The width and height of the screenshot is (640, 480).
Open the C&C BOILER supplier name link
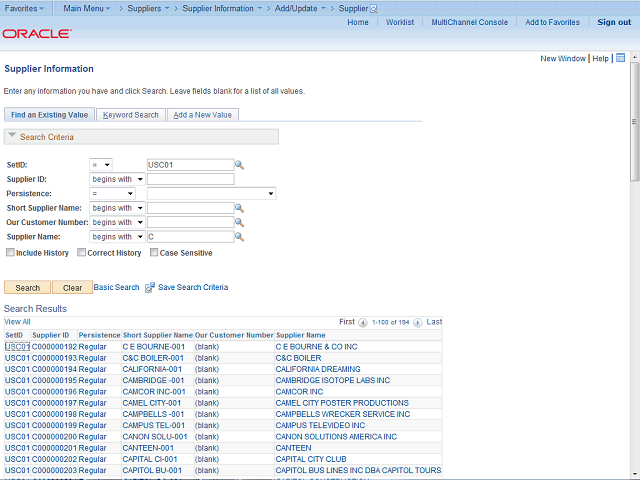pos(298,358)
